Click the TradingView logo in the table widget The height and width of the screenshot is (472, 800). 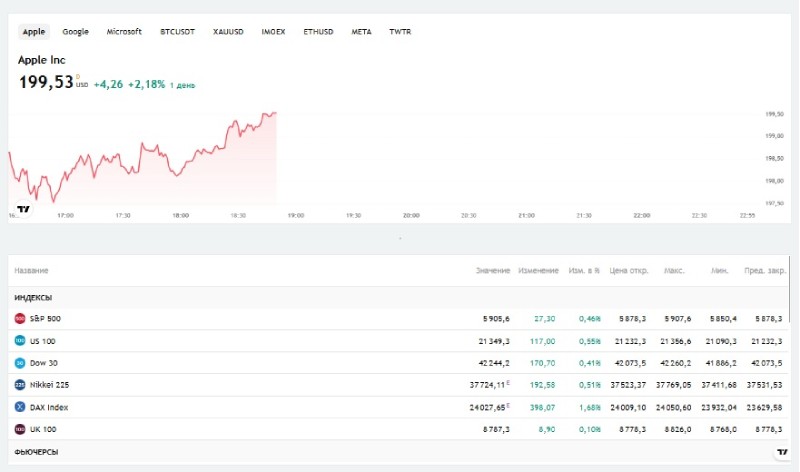click(782, 452)
